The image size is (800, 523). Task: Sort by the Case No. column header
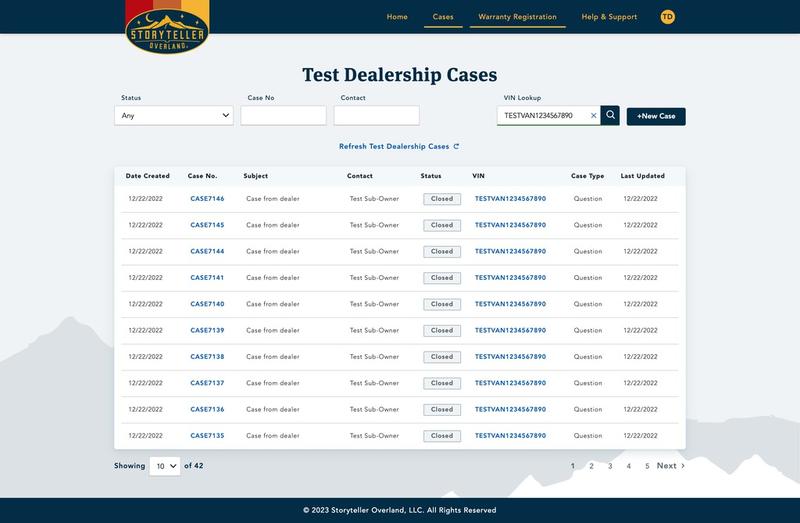pos(202,176)
